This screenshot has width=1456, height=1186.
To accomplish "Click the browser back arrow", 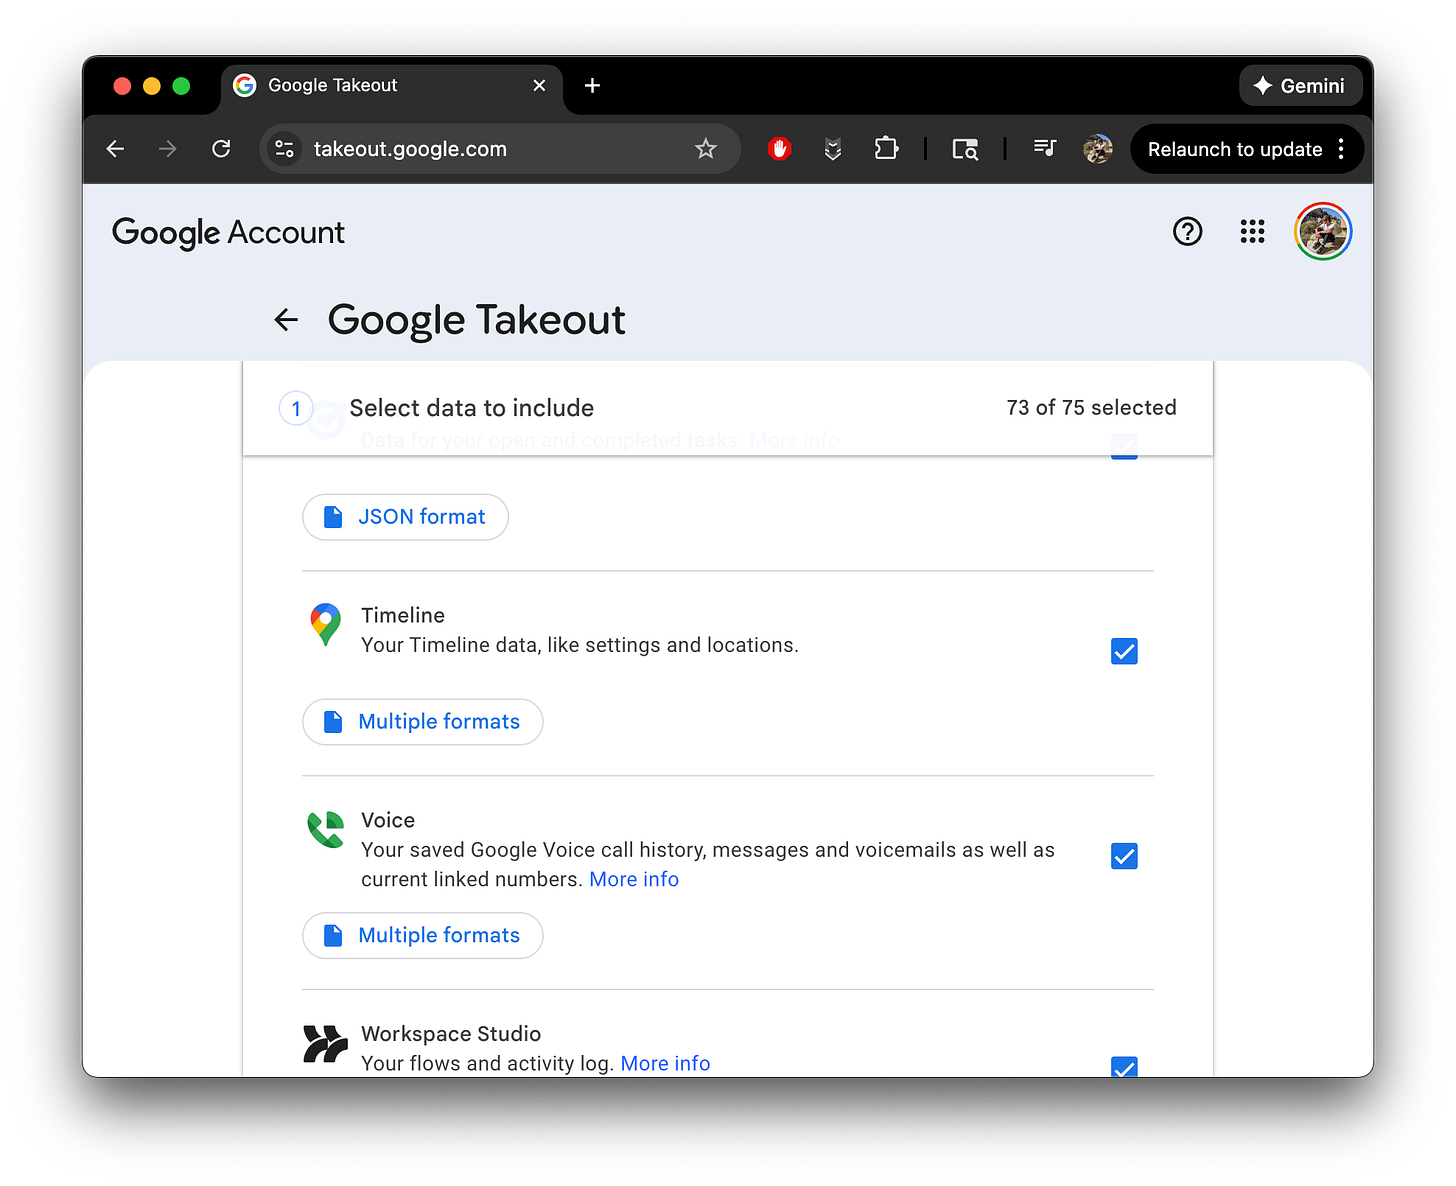I will click(115, 149).
